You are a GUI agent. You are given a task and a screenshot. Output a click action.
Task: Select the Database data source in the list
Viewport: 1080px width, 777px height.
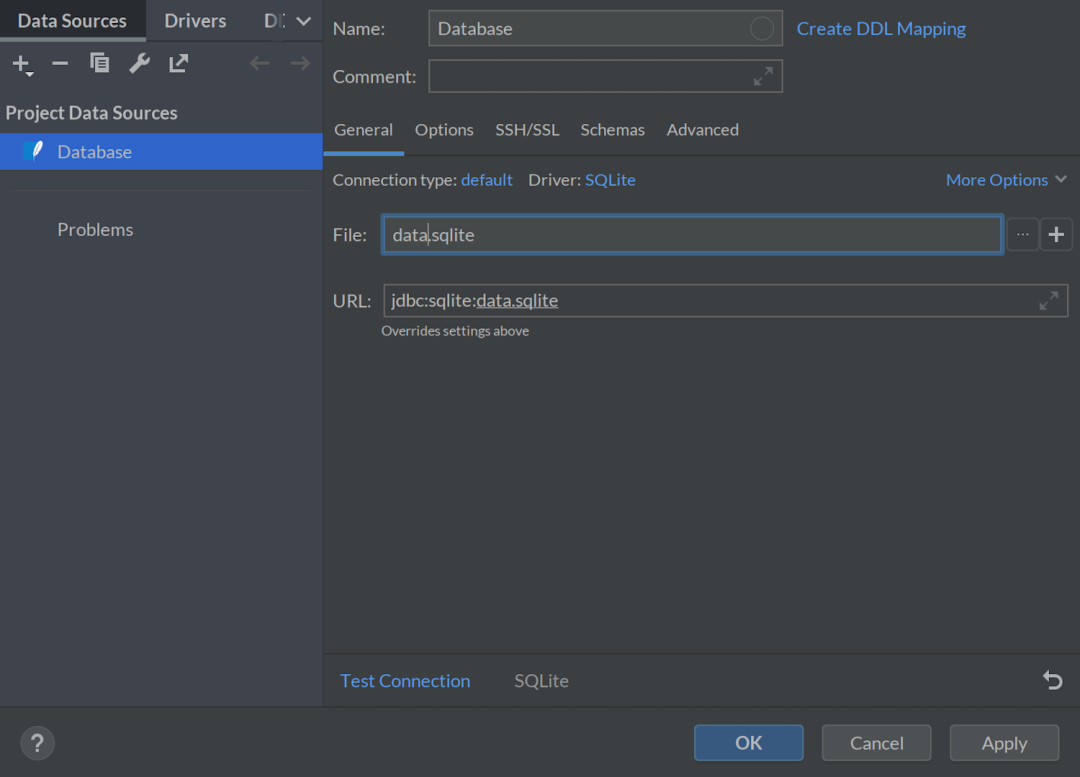click(x=161, y=152)
